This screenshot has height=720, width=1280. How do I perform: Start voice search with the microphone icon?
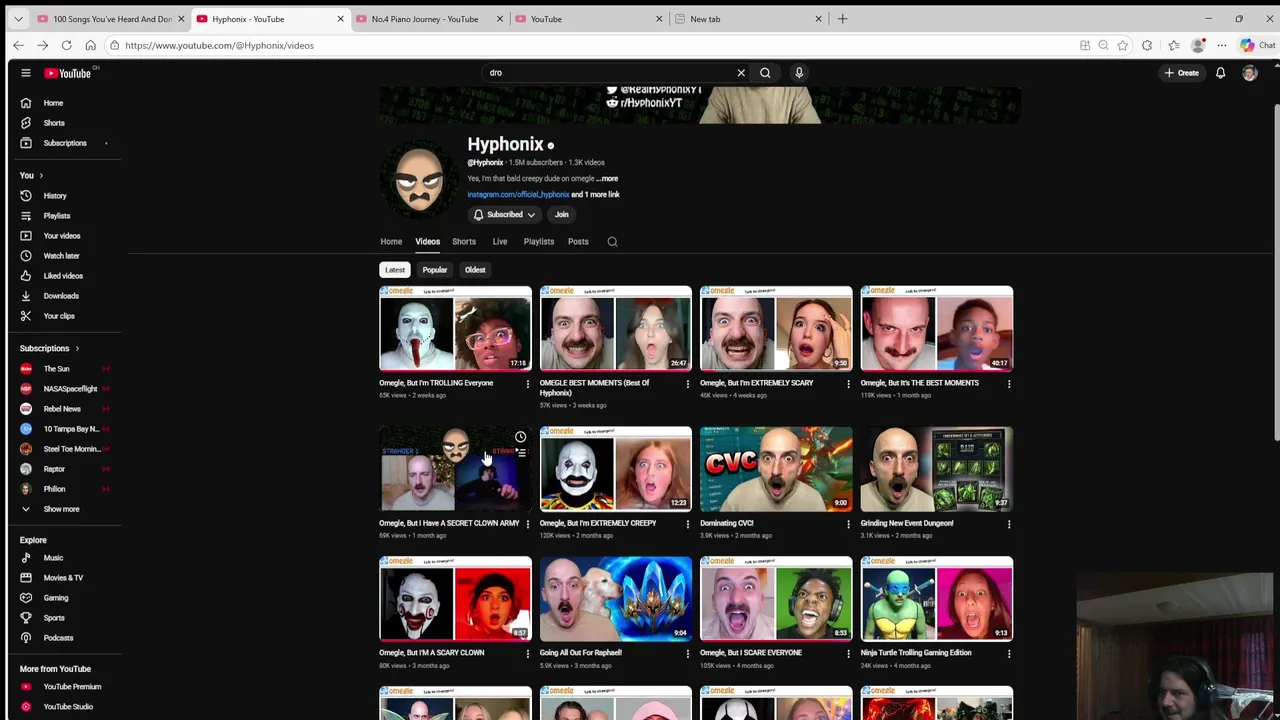[799, 73]
